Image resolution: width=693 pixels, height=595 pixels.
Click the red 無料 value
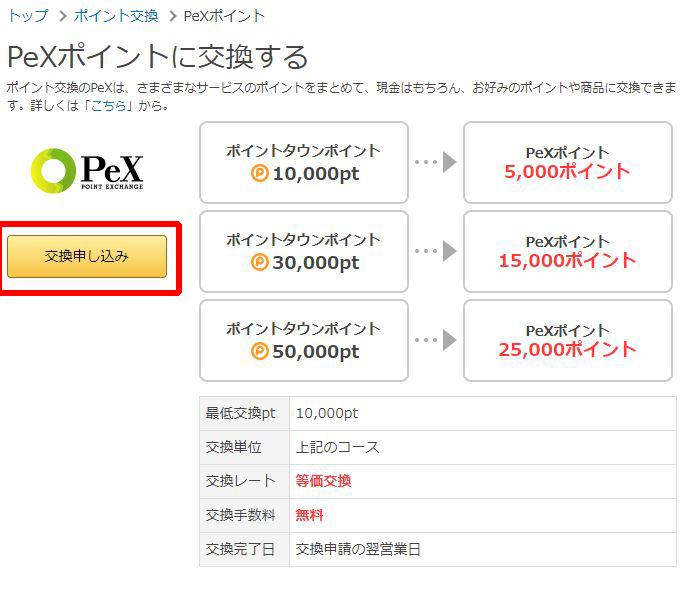[309, 515]
